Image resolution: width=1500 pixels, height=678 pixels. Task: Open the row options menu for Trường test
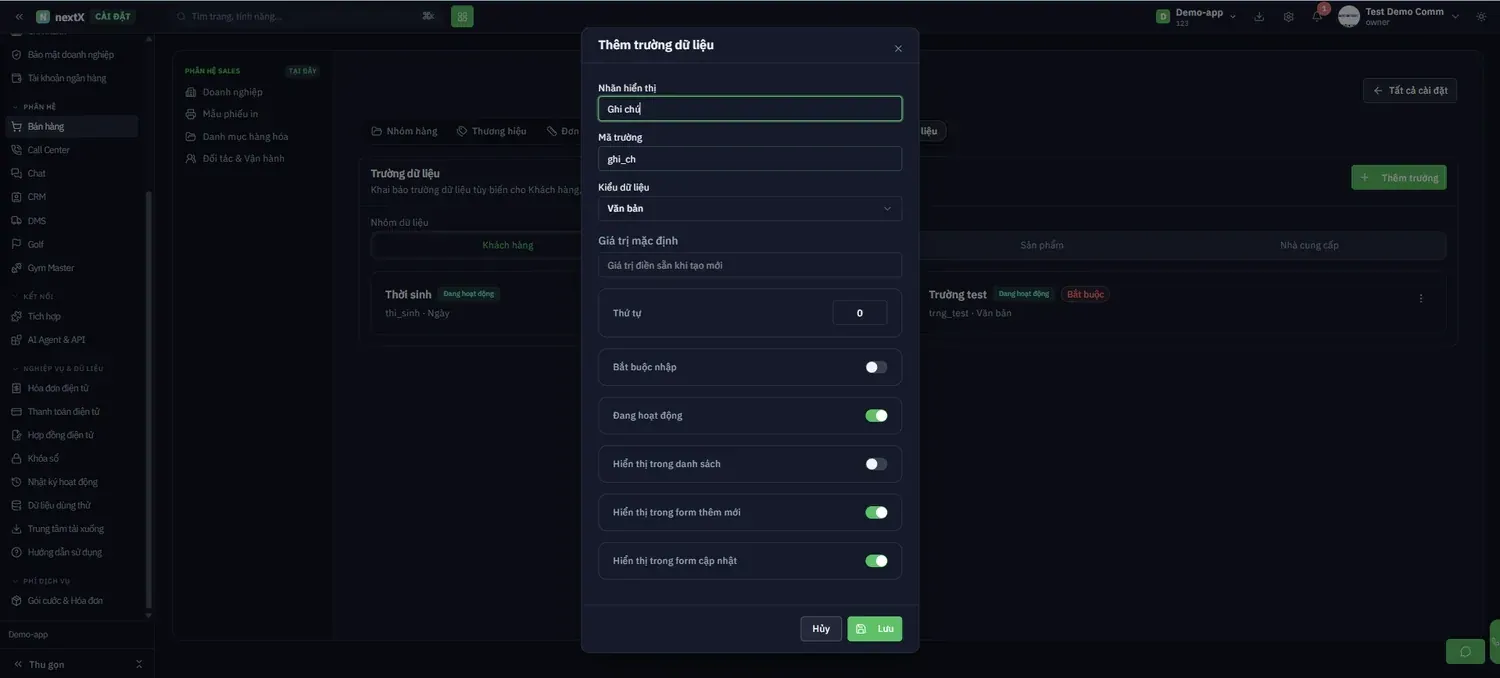pyautogui.click(x=1421, y=298)
